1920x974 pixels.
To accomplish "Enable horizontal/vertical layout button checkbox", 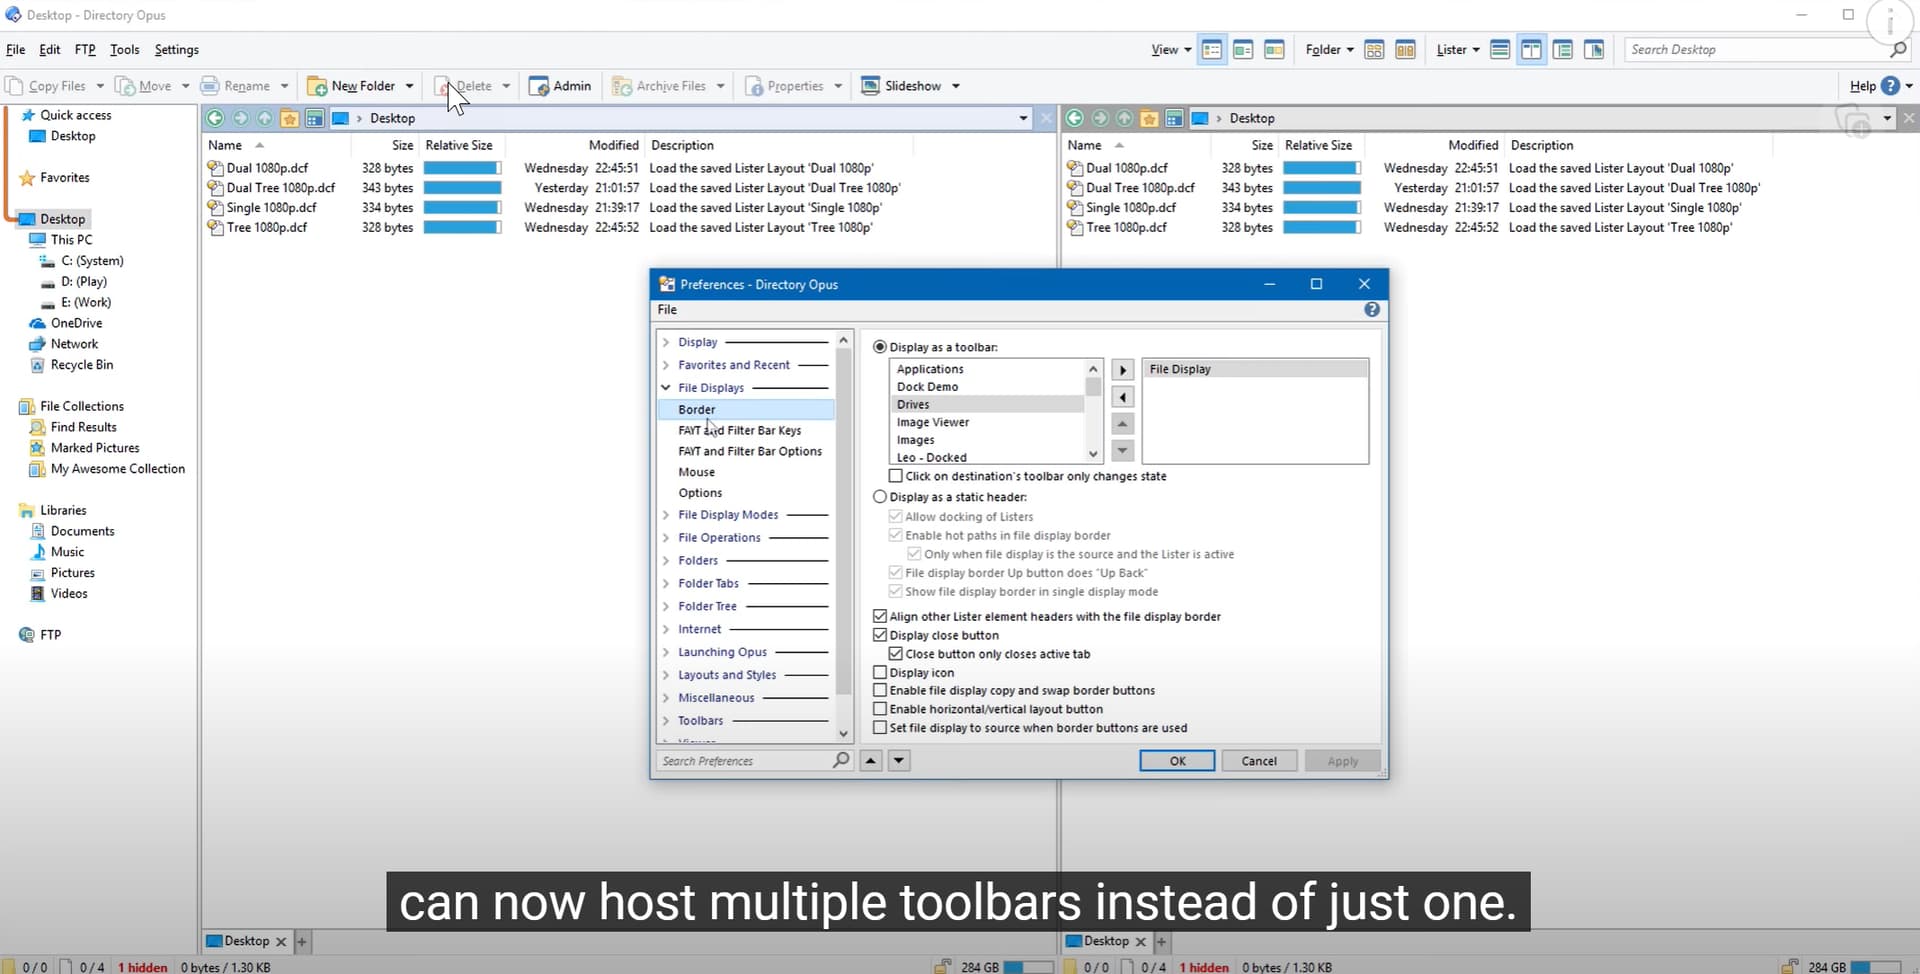I will (880, 709).
